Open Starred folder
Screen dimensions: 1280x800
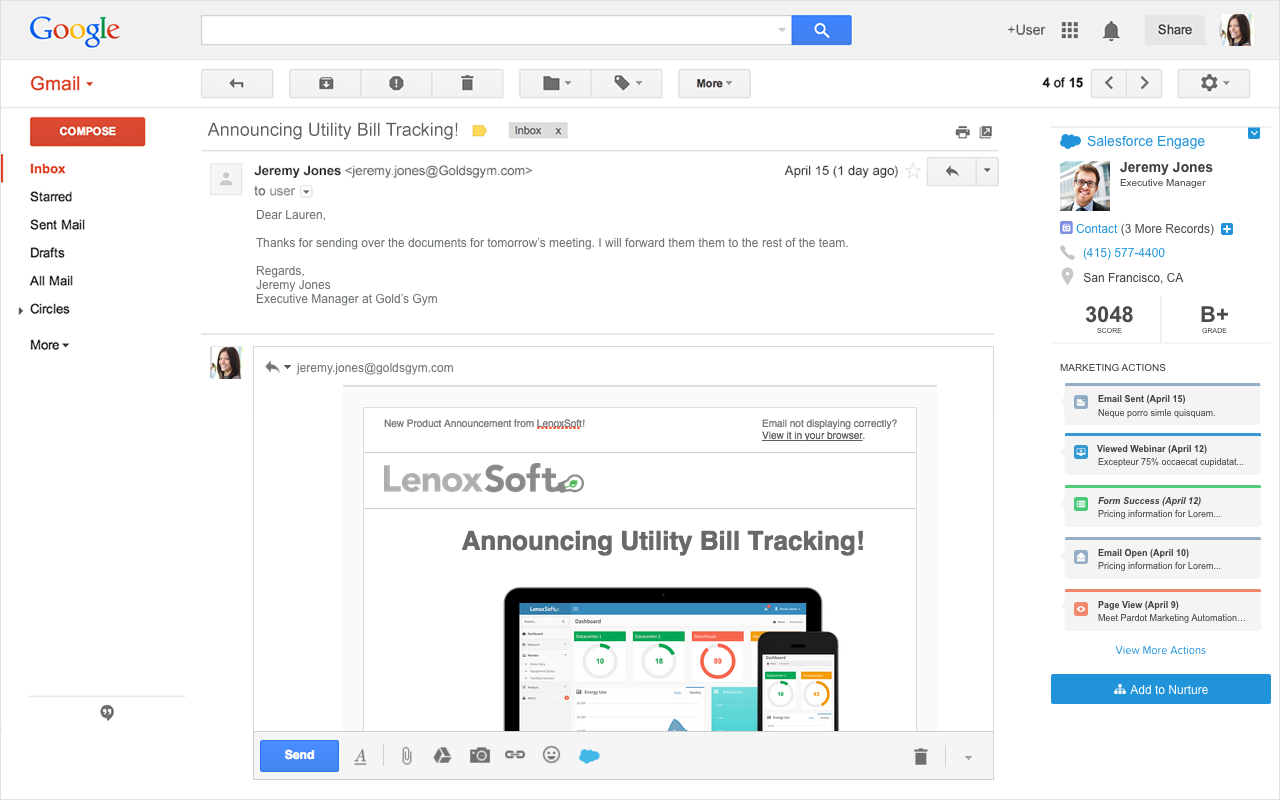(x=51, y=197)
